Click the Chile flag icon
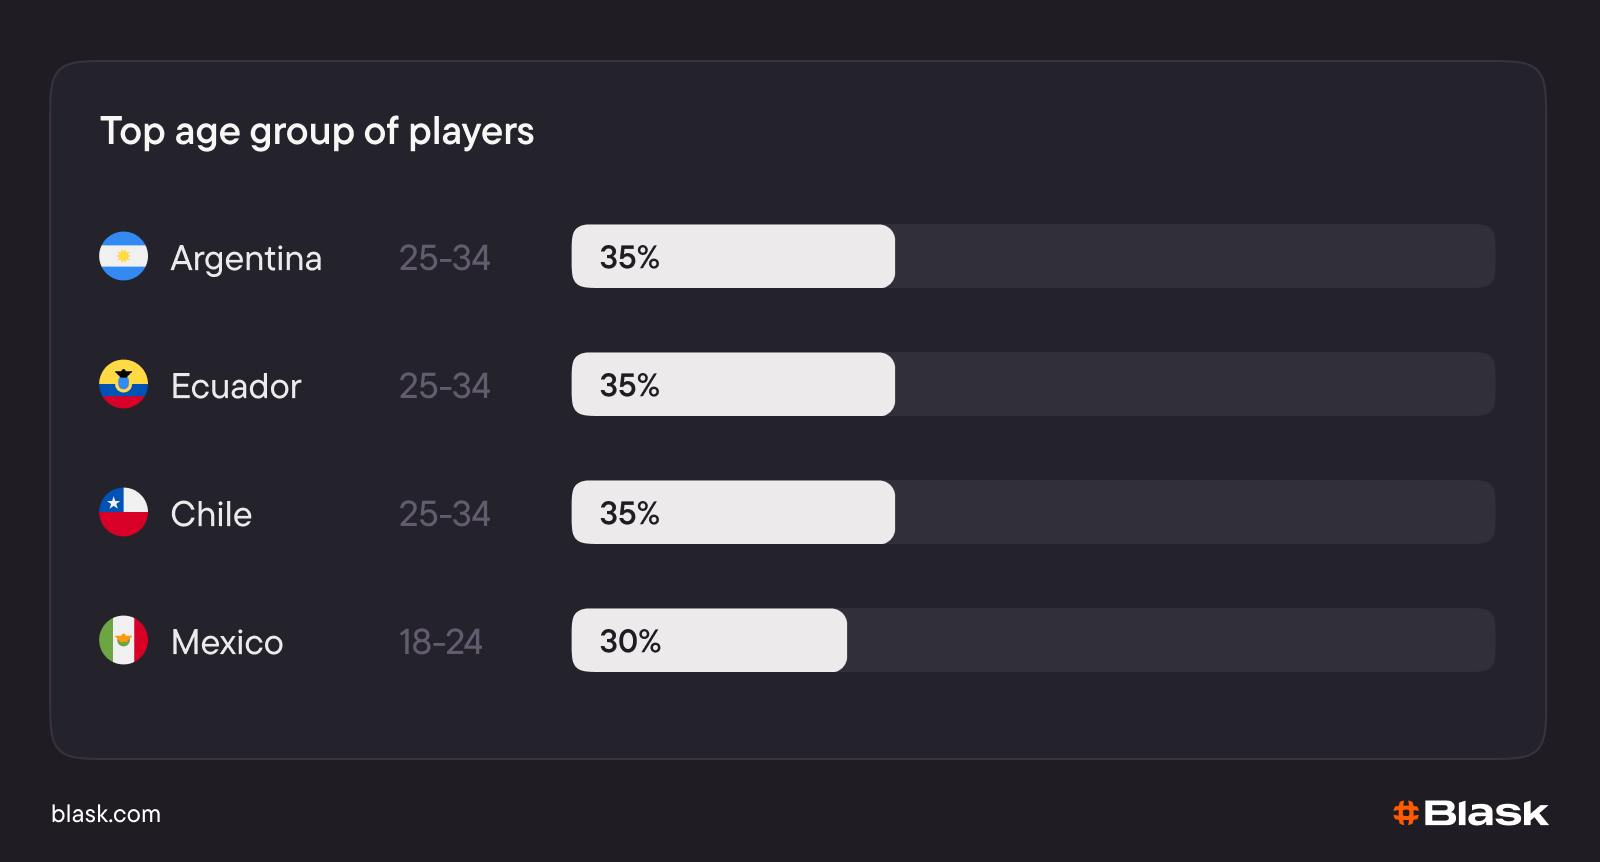 (x=123, y=512)
